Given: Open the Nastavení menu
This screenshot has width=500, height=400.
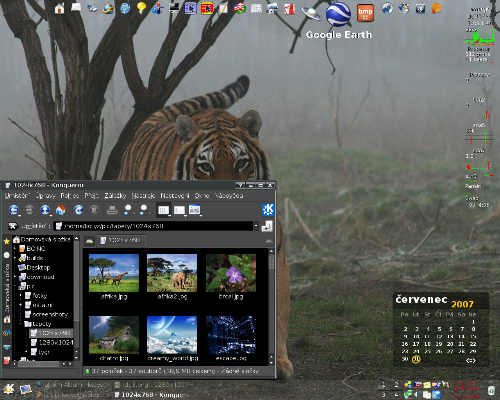Looking at the screenshot, I should click(x=175, y=196).
